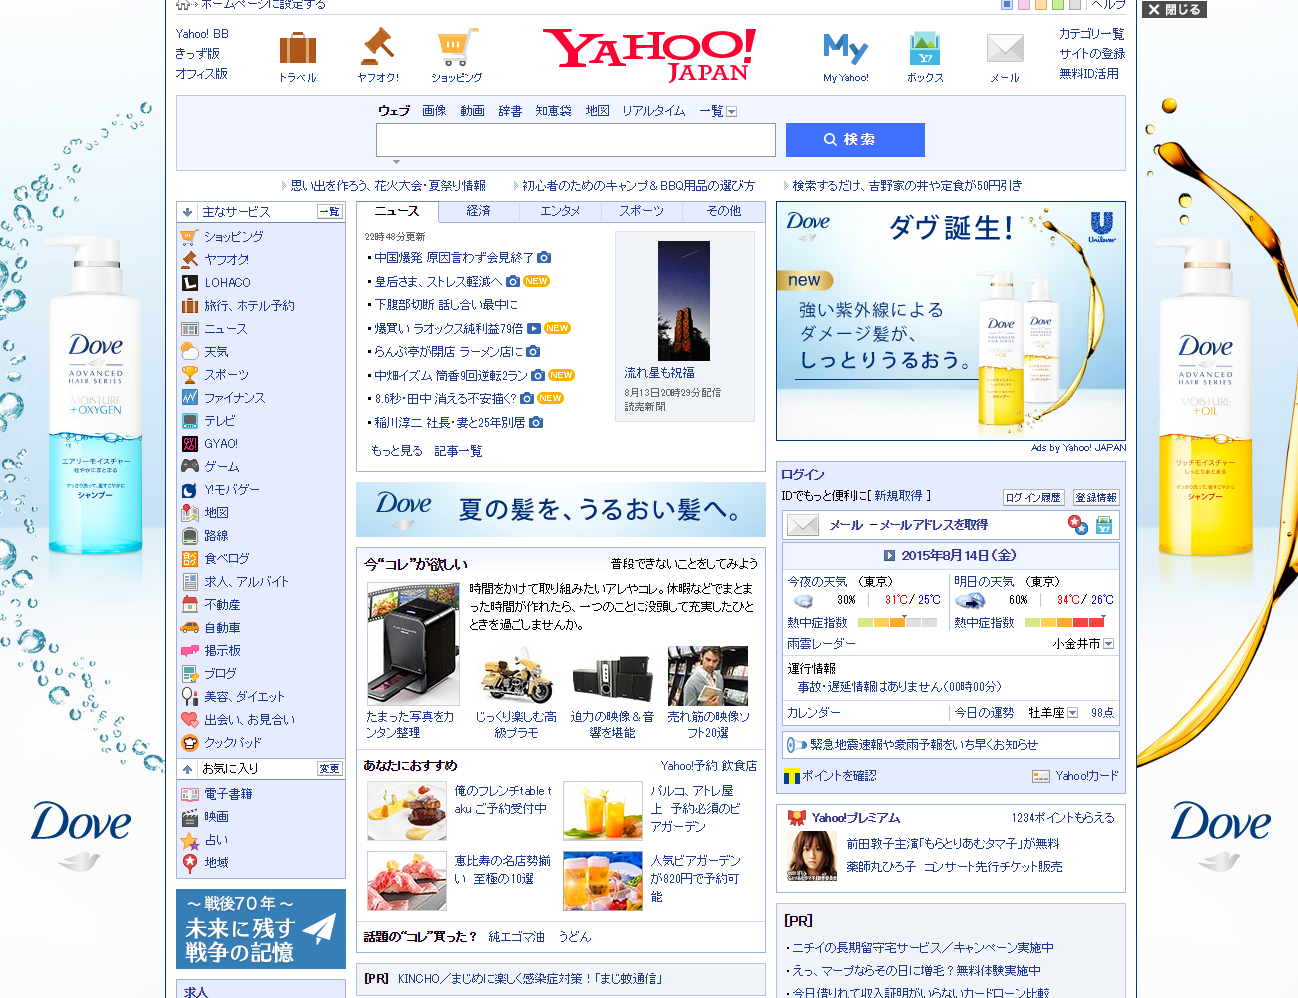This screenshot has height=998, width=1298.
Task: Open カテゴリ一覧 link at top right
Action: coord(1091,34)
